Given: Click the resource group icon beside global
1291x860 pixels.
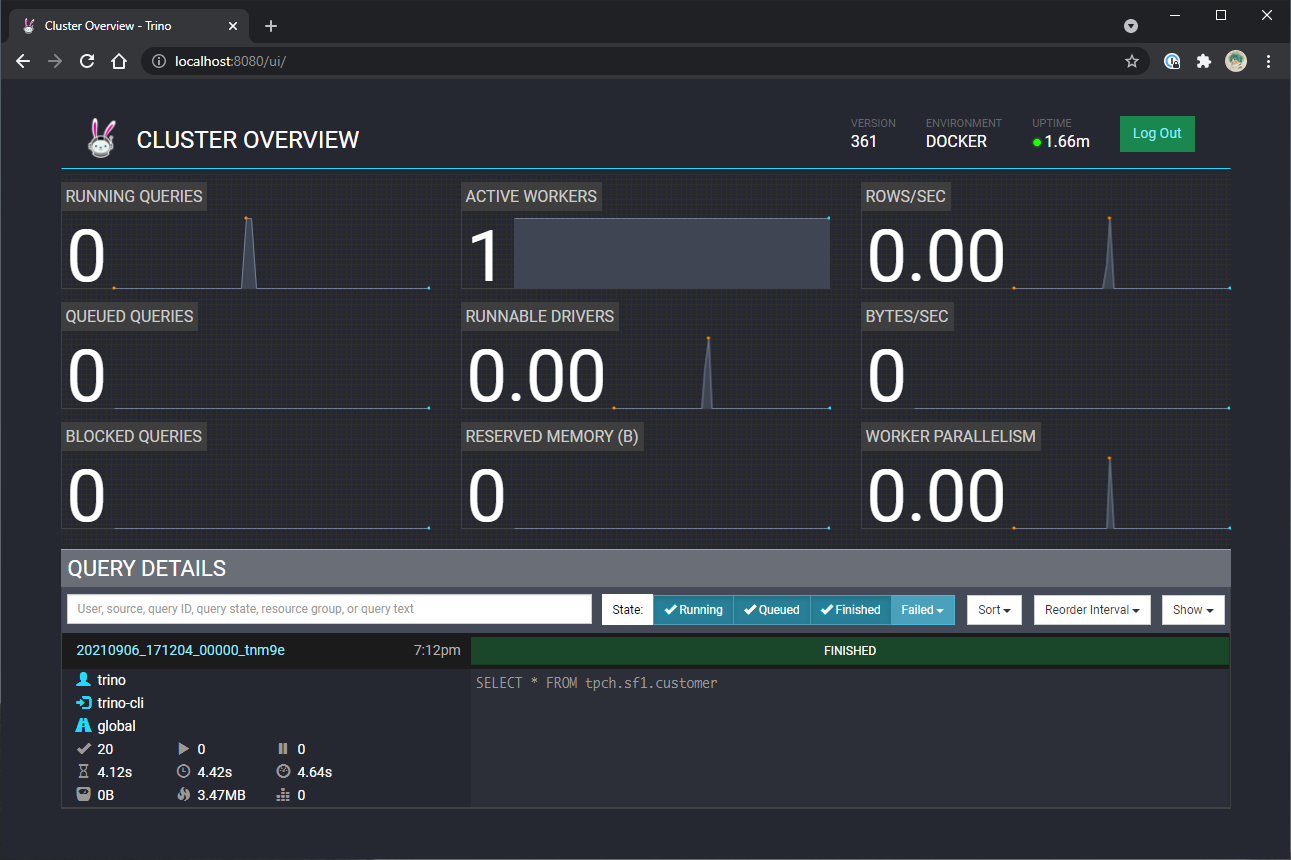Looking at the screenshot, I should [83, 726].
